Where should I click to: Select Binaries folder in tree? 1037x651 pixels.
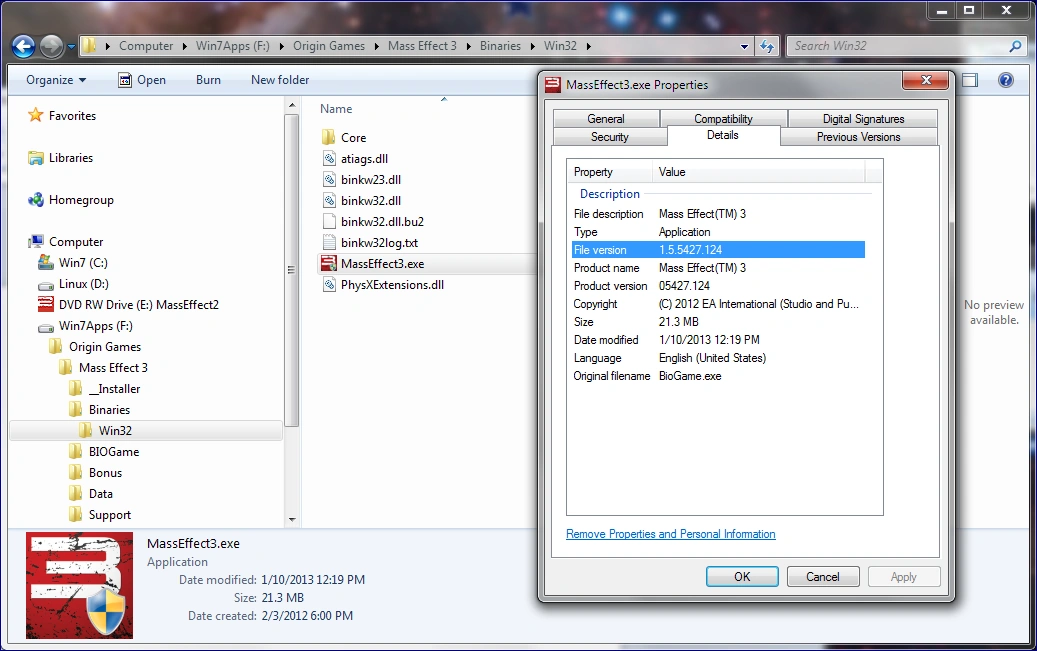coord(99,410)
